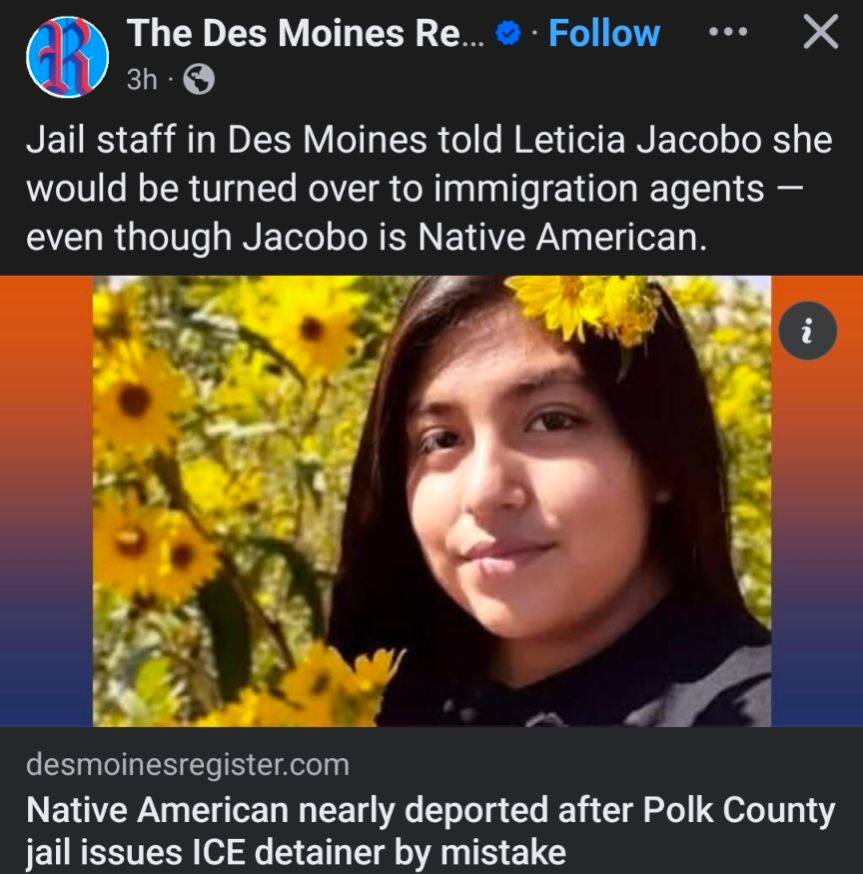863x874 pixels.
Task: Click the 3h post timestamp
Action: click(x=142, y=80)
